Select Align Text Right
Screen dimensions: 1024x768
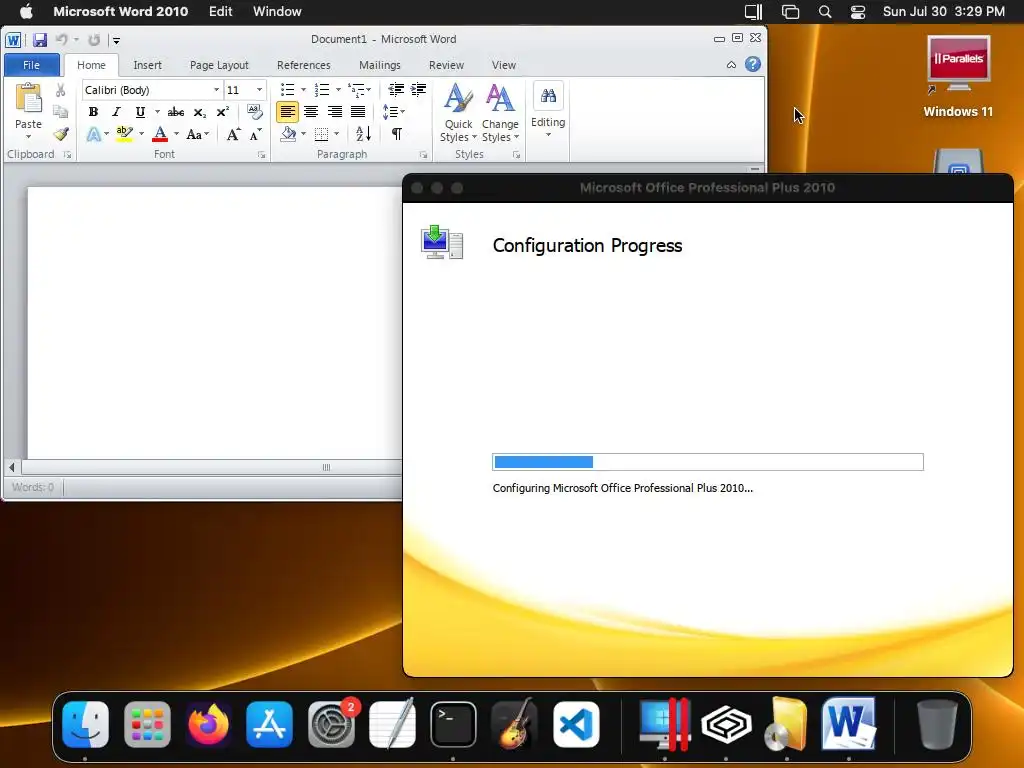[x=334, y=112]
